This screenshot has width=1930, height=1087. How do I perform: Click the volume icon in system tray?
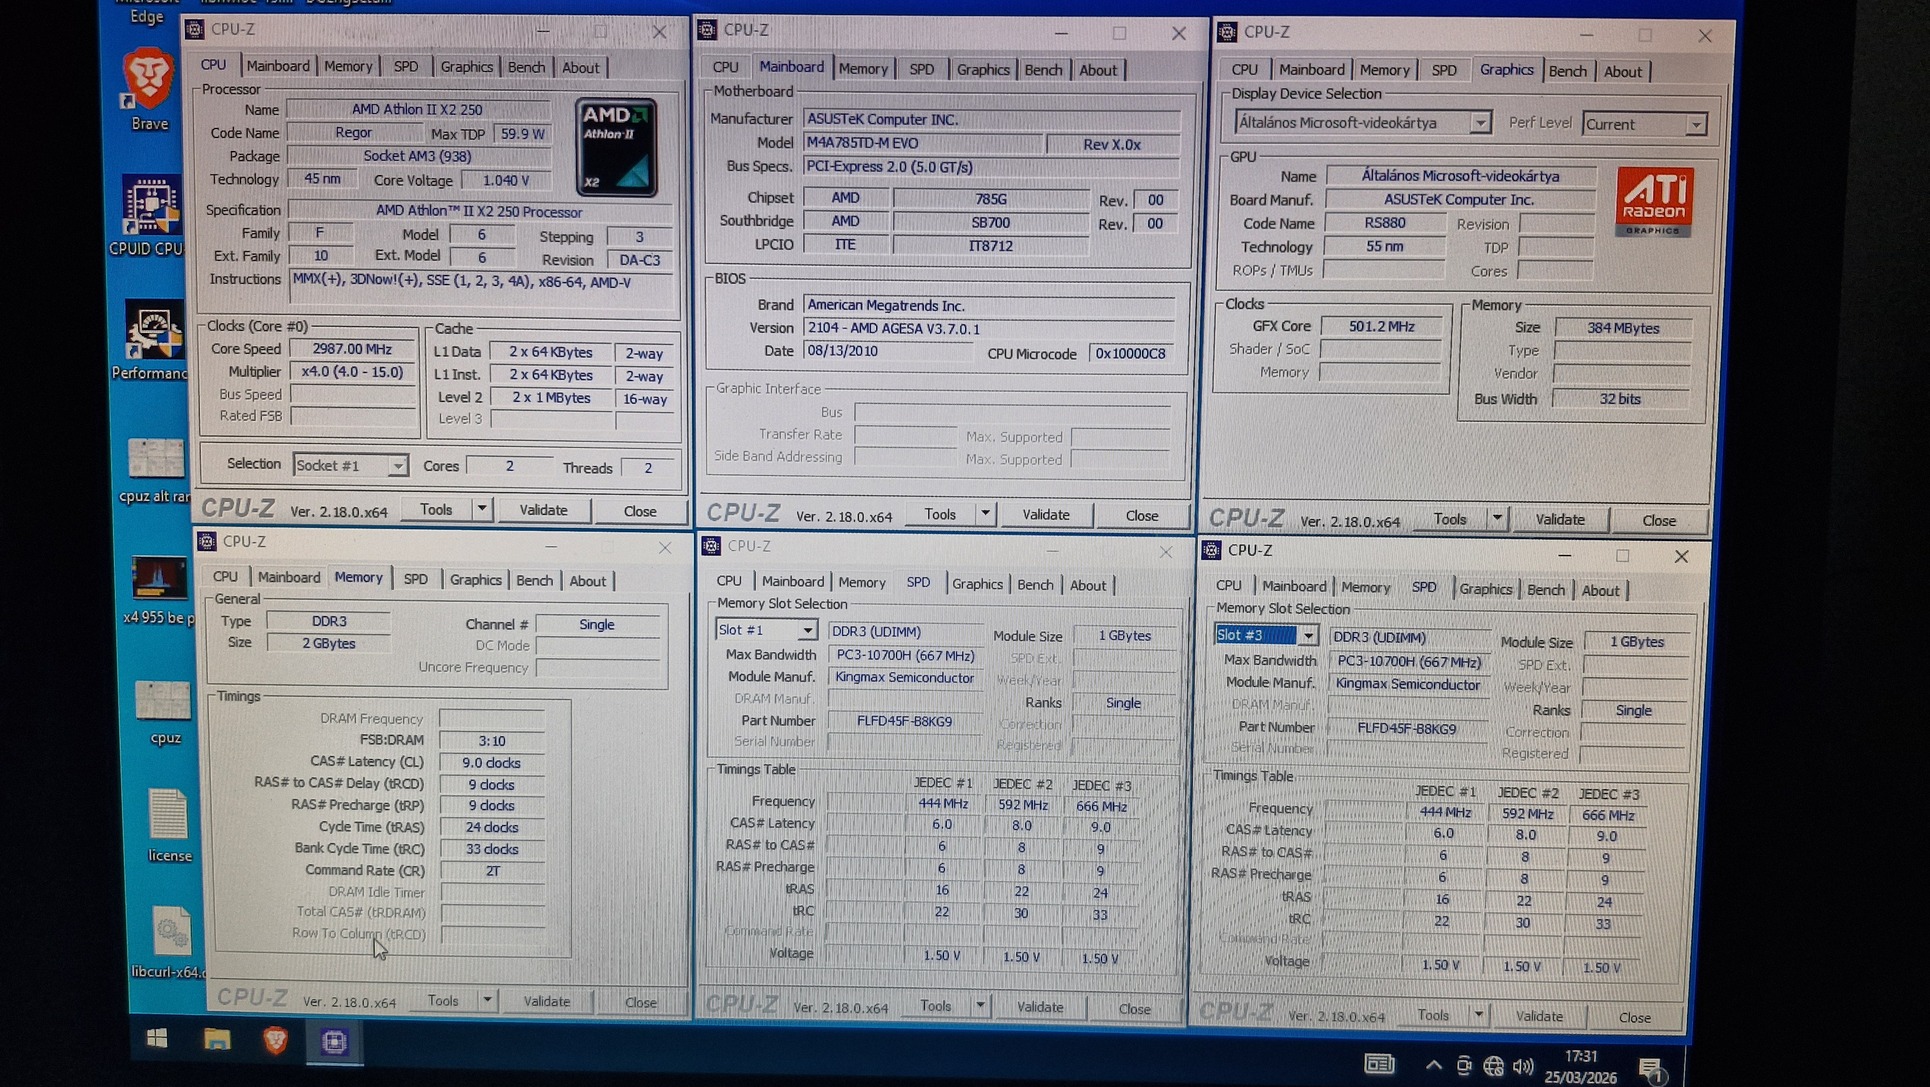(1523, 1066)
